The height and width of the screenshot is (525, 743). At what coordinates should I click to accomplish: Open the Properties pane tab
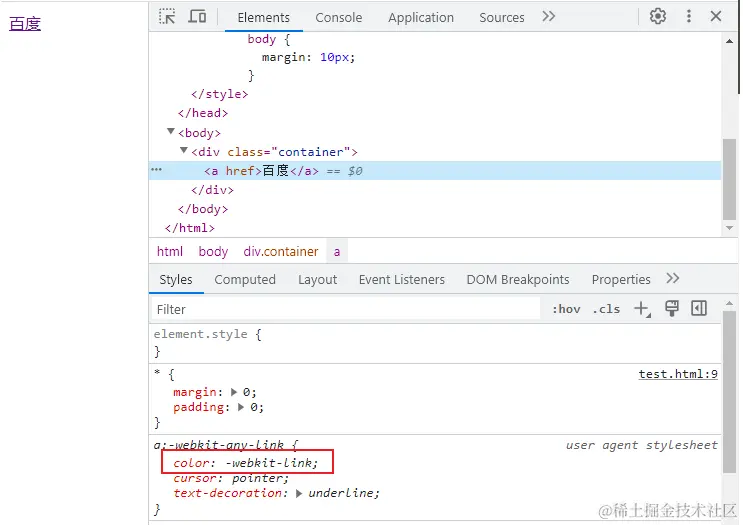click(x=621, y=280)
